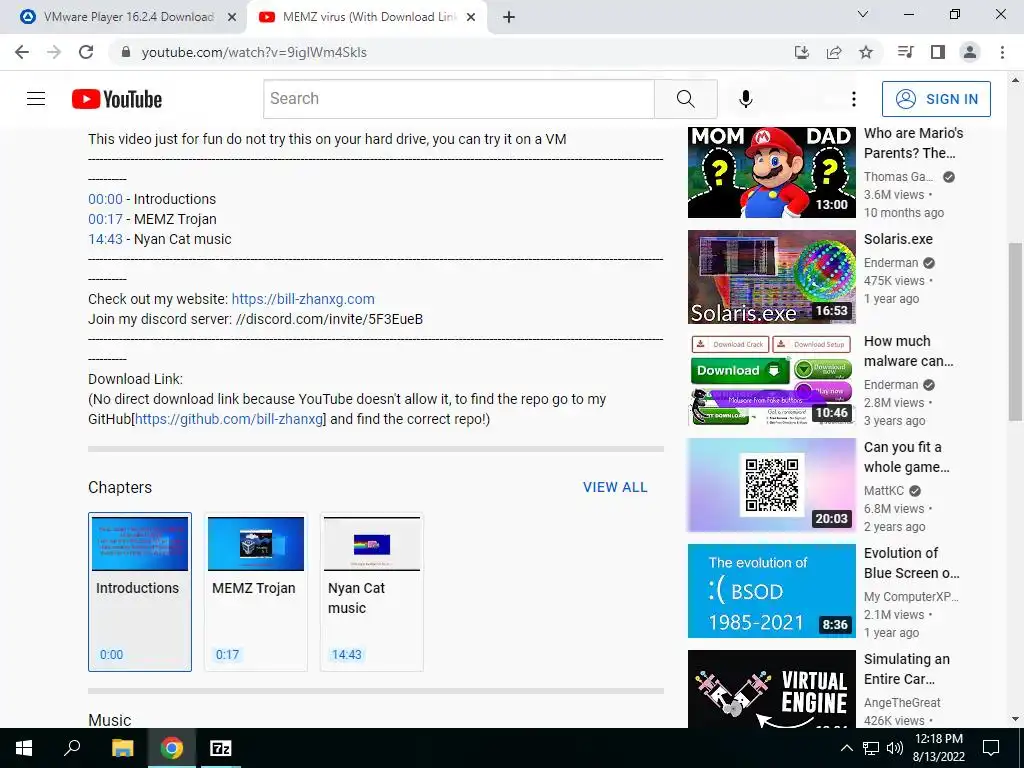The width and height of the screenshot is (1024, 768).
Task: Click 'Simulating an Entire Car...' title
Action: pos(906,669)
